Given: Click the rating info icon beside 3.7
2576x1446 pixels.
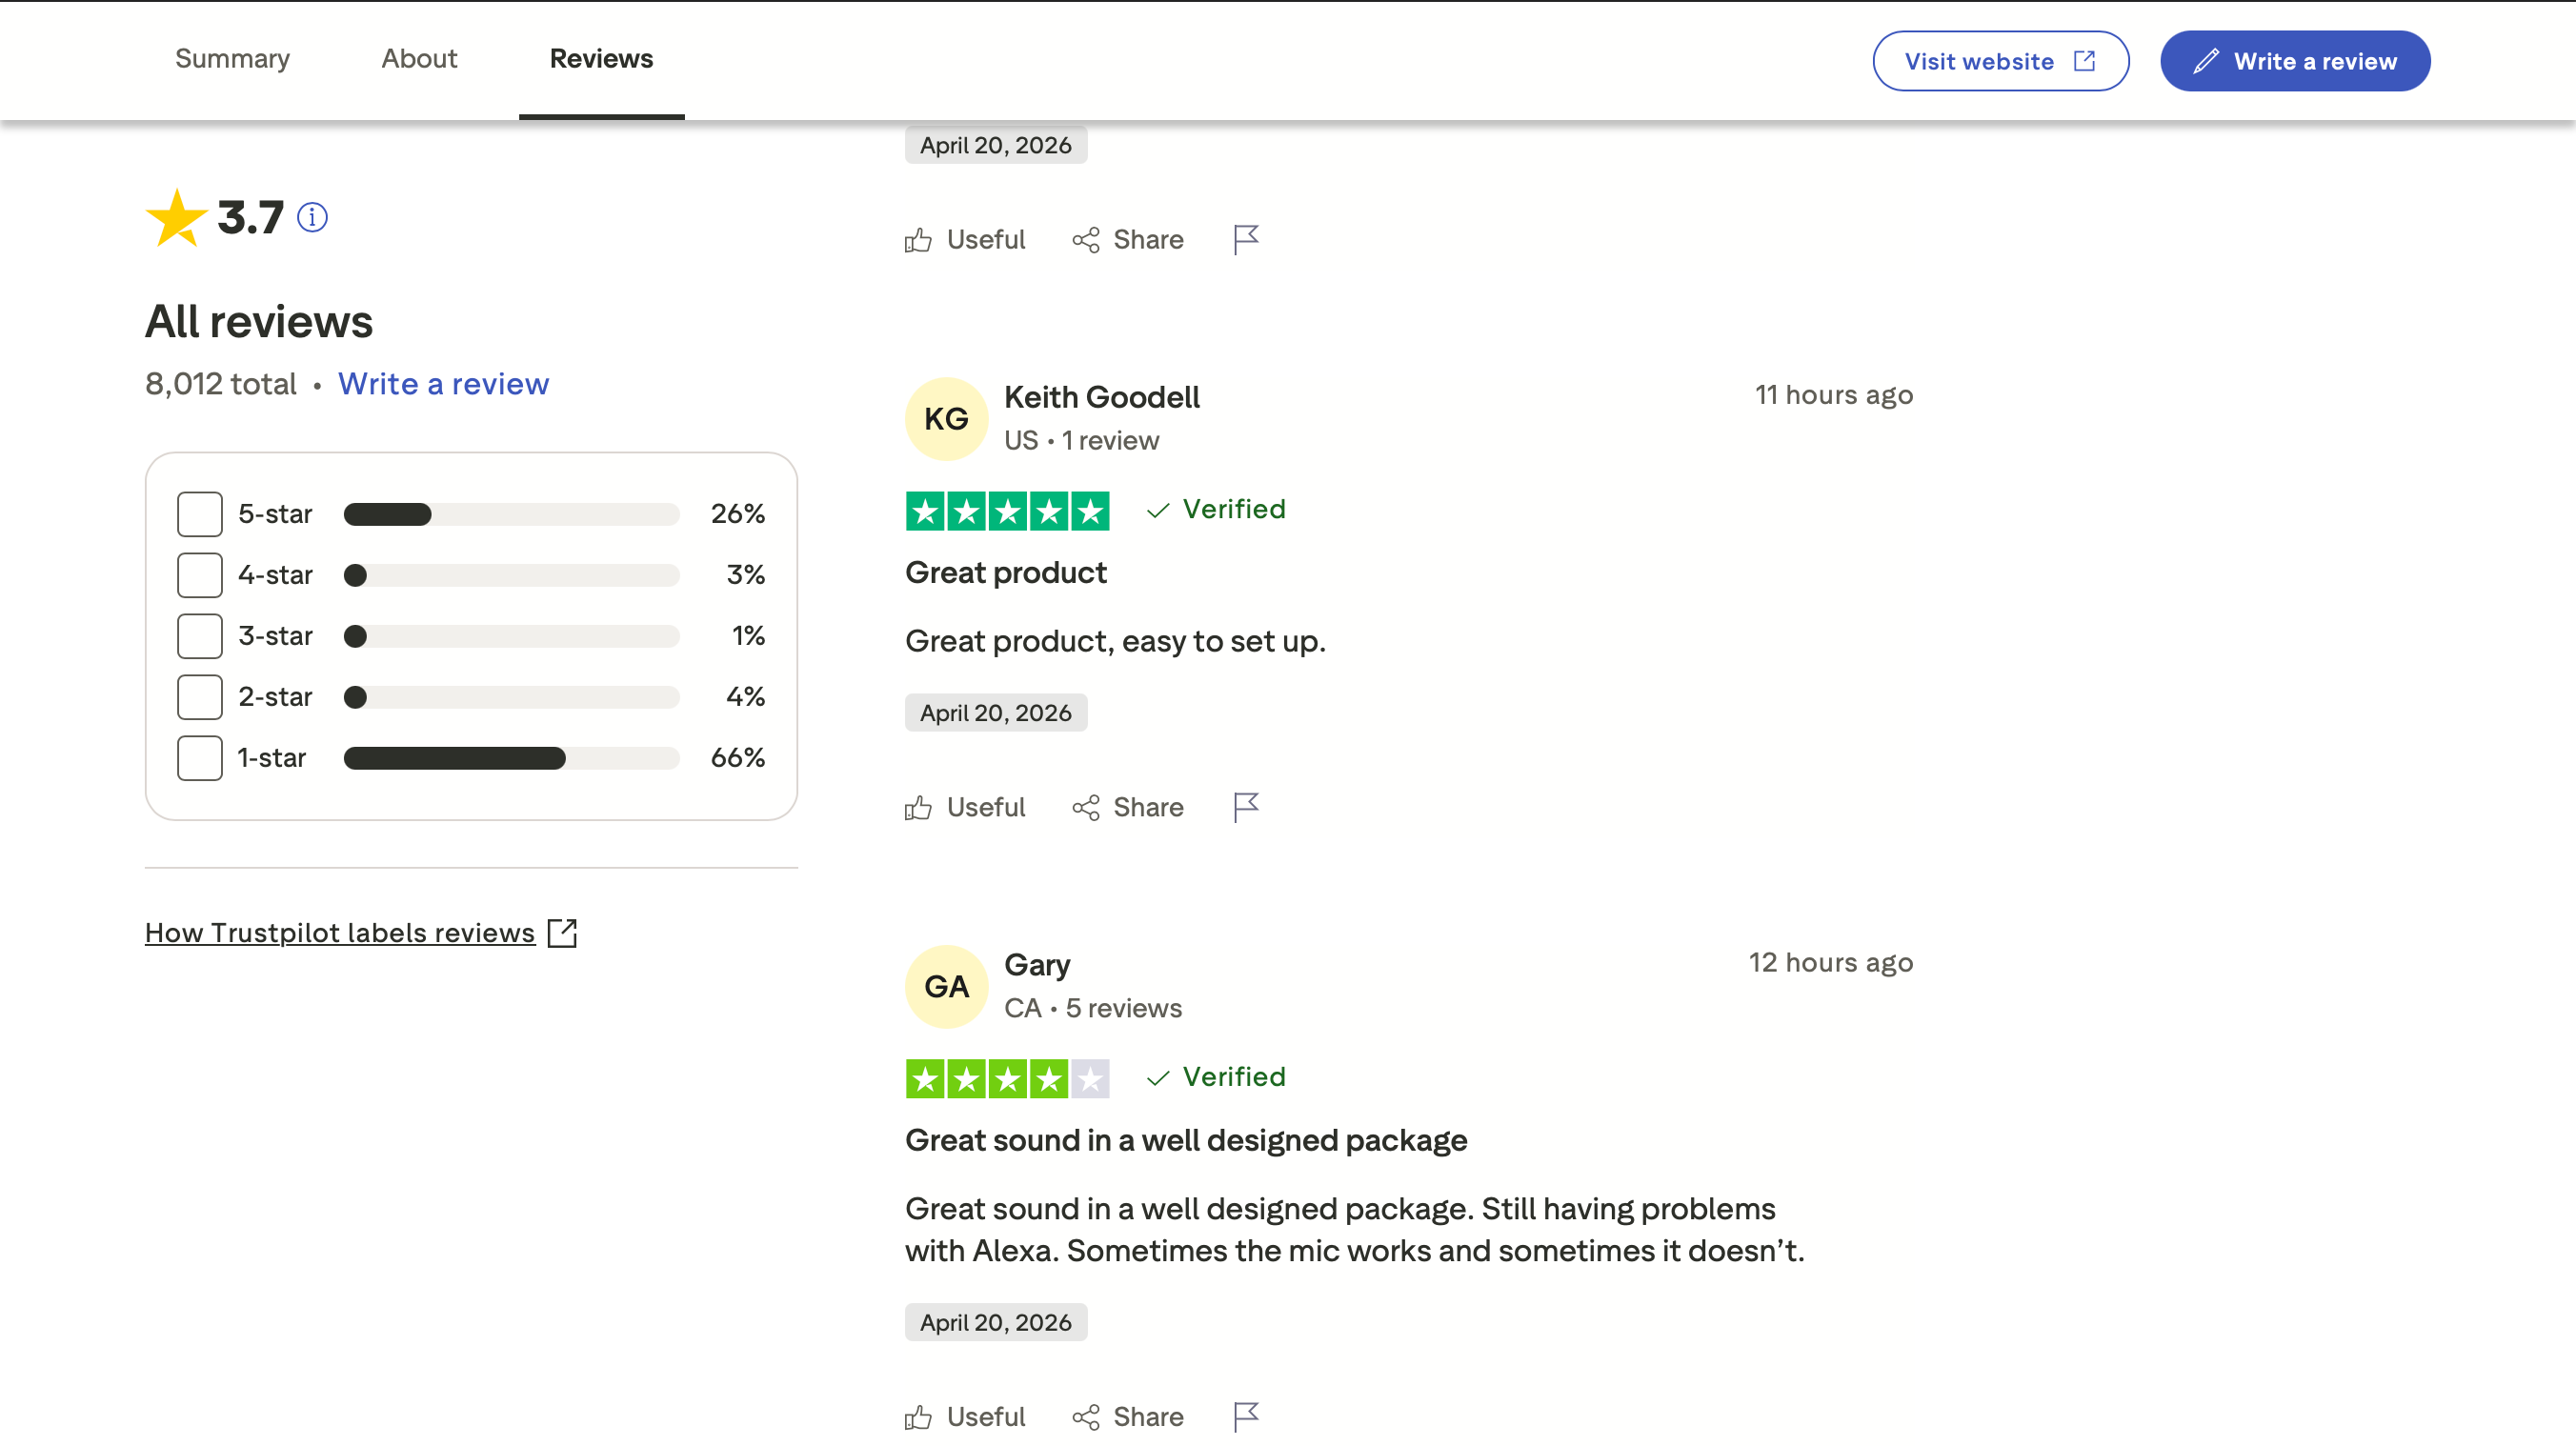Looking at the screenshot, I should [312, 217].
